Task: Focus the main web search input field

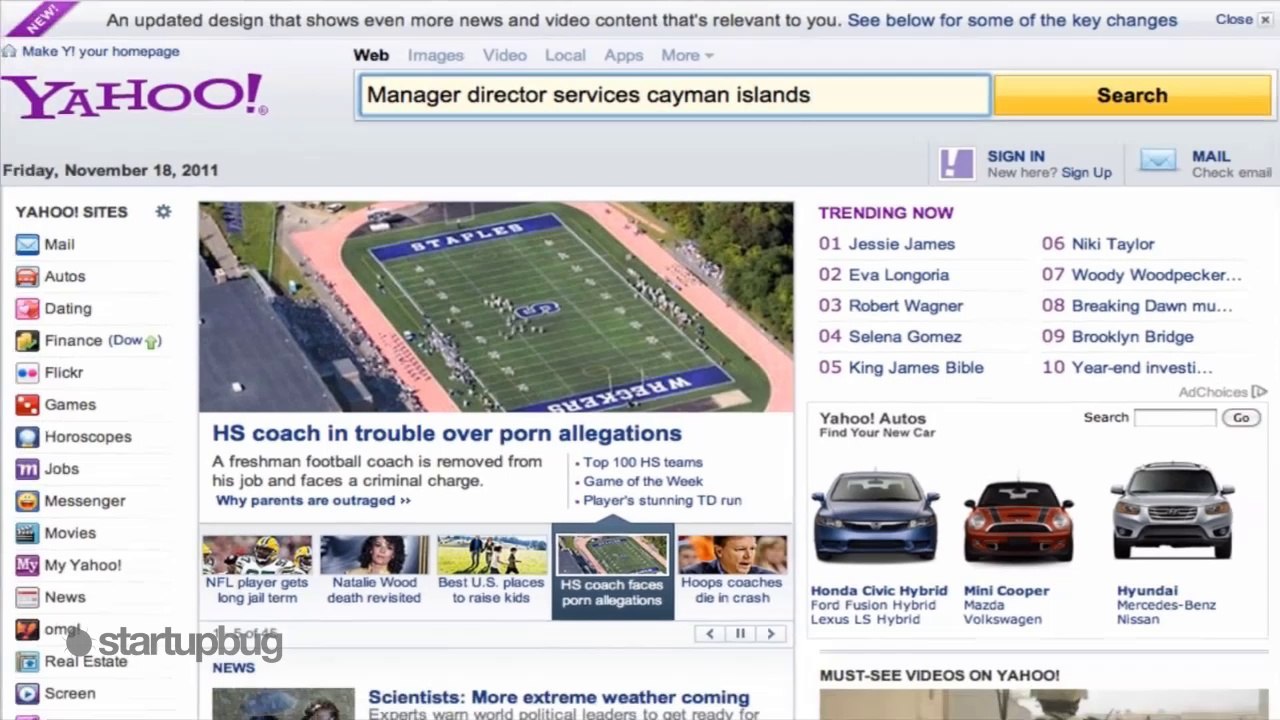Action: point(674,95)
